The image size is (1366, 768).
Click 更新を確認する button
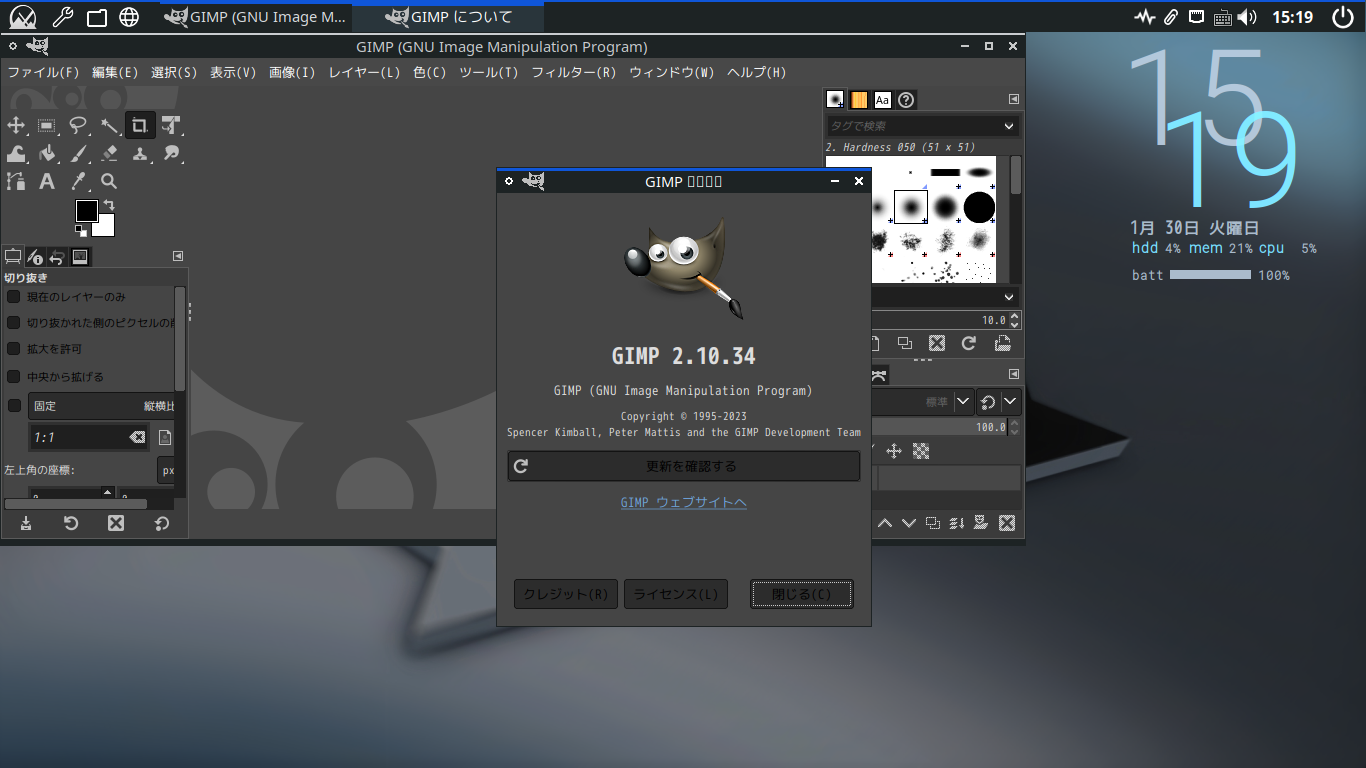pyautogui.click(x=684, y=466)
